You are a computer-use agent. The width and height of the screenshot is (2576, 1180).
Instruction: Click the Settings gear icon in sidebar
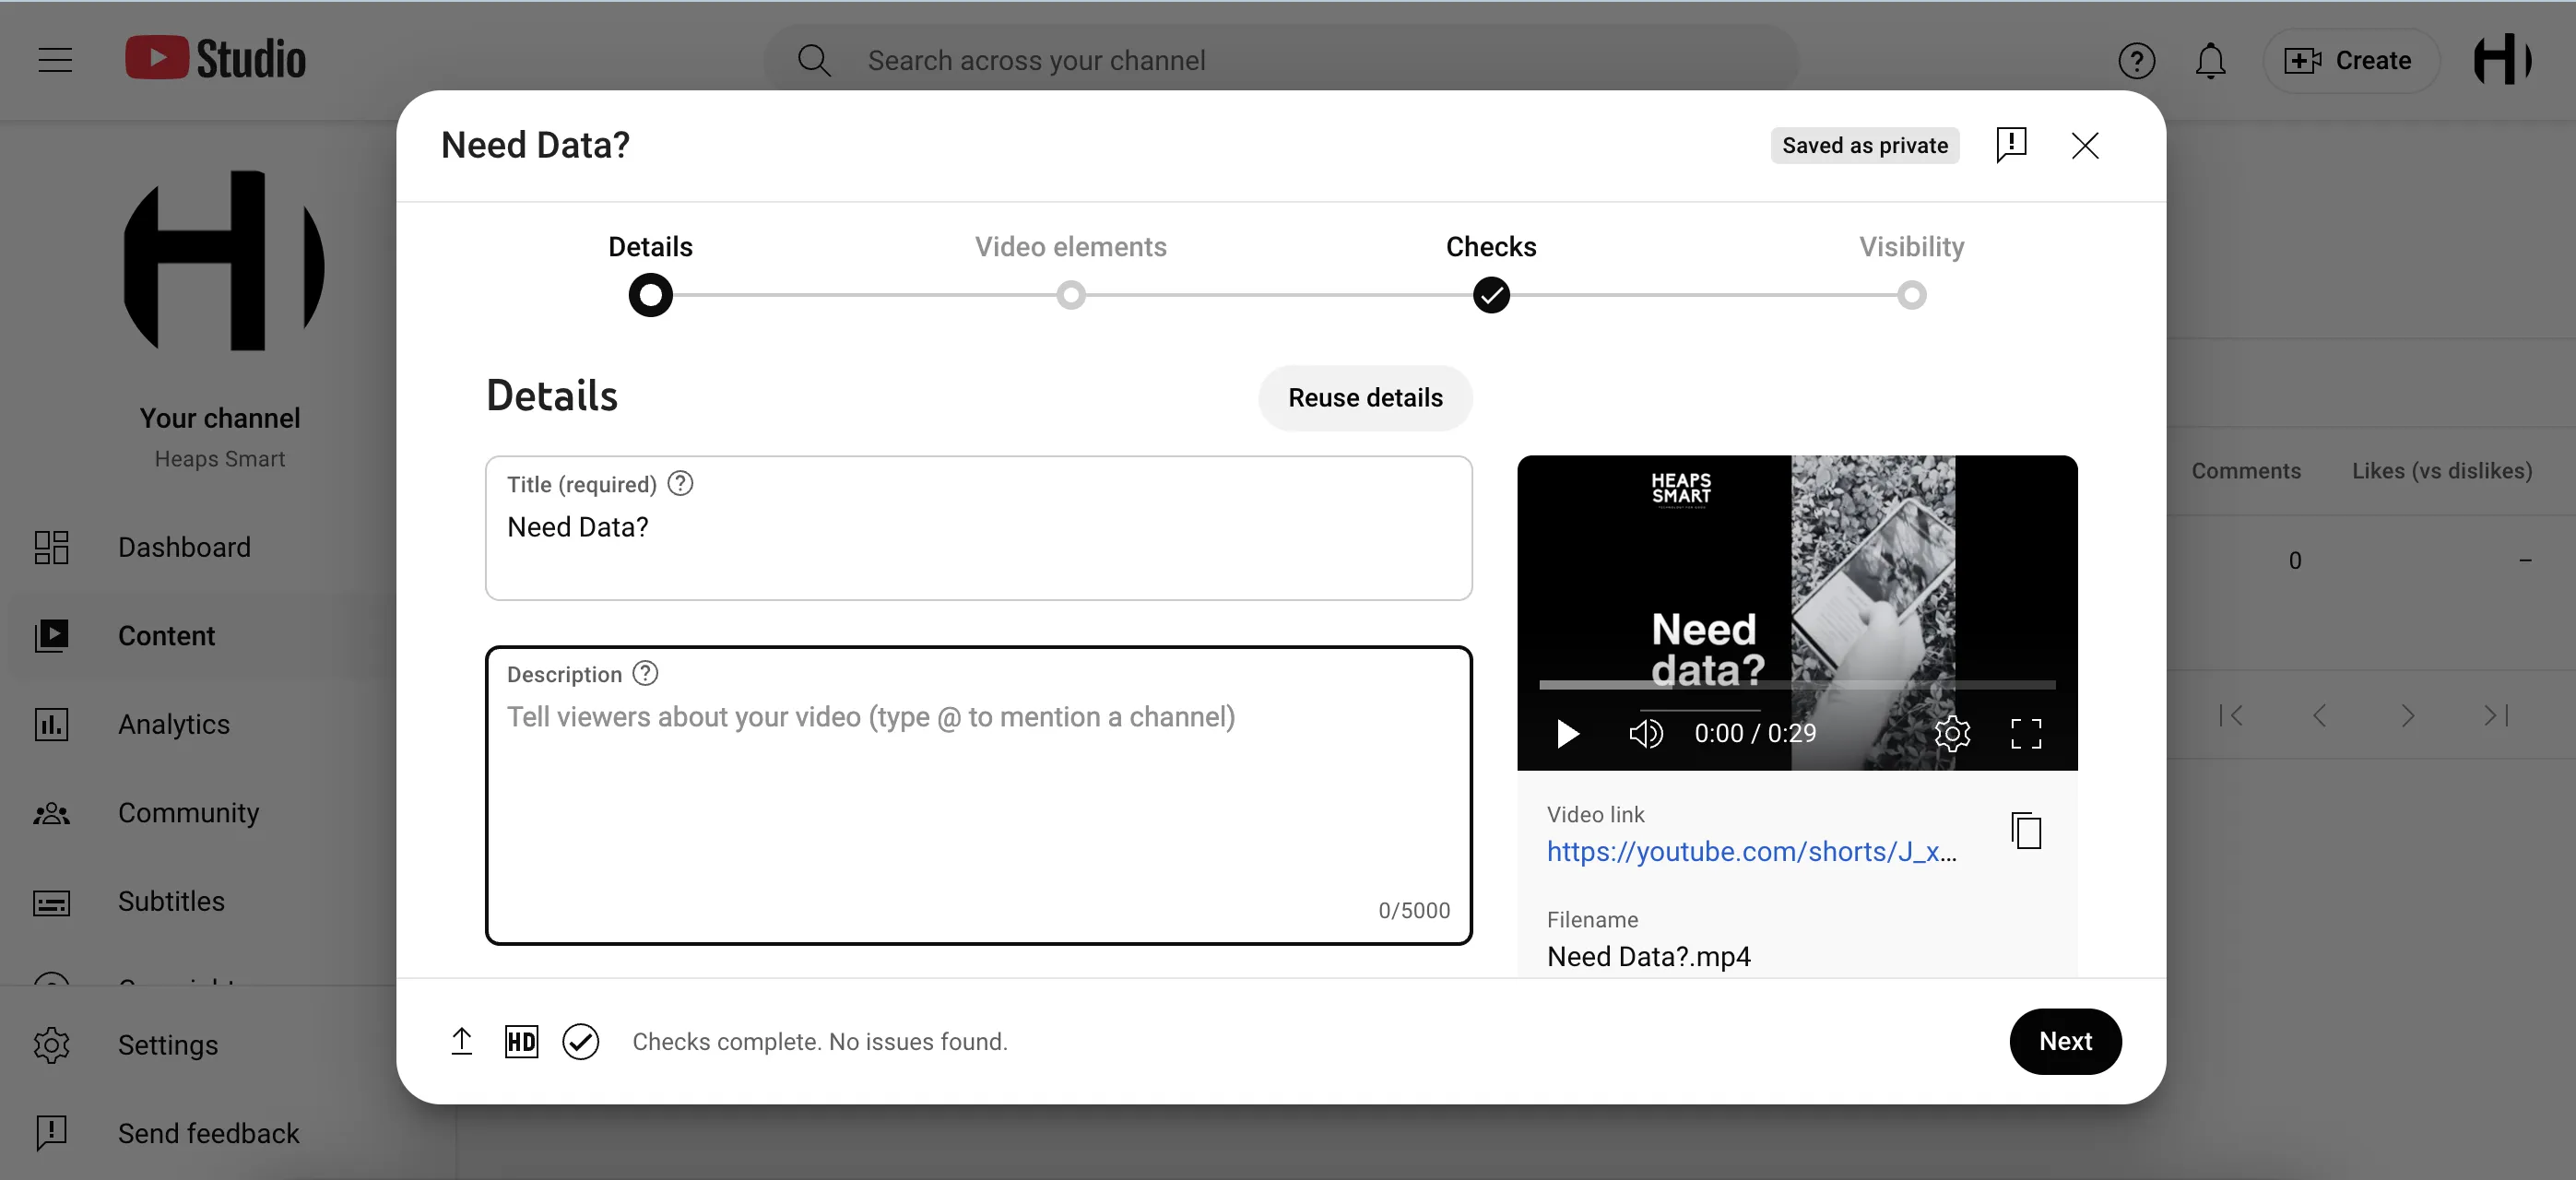51,1045
